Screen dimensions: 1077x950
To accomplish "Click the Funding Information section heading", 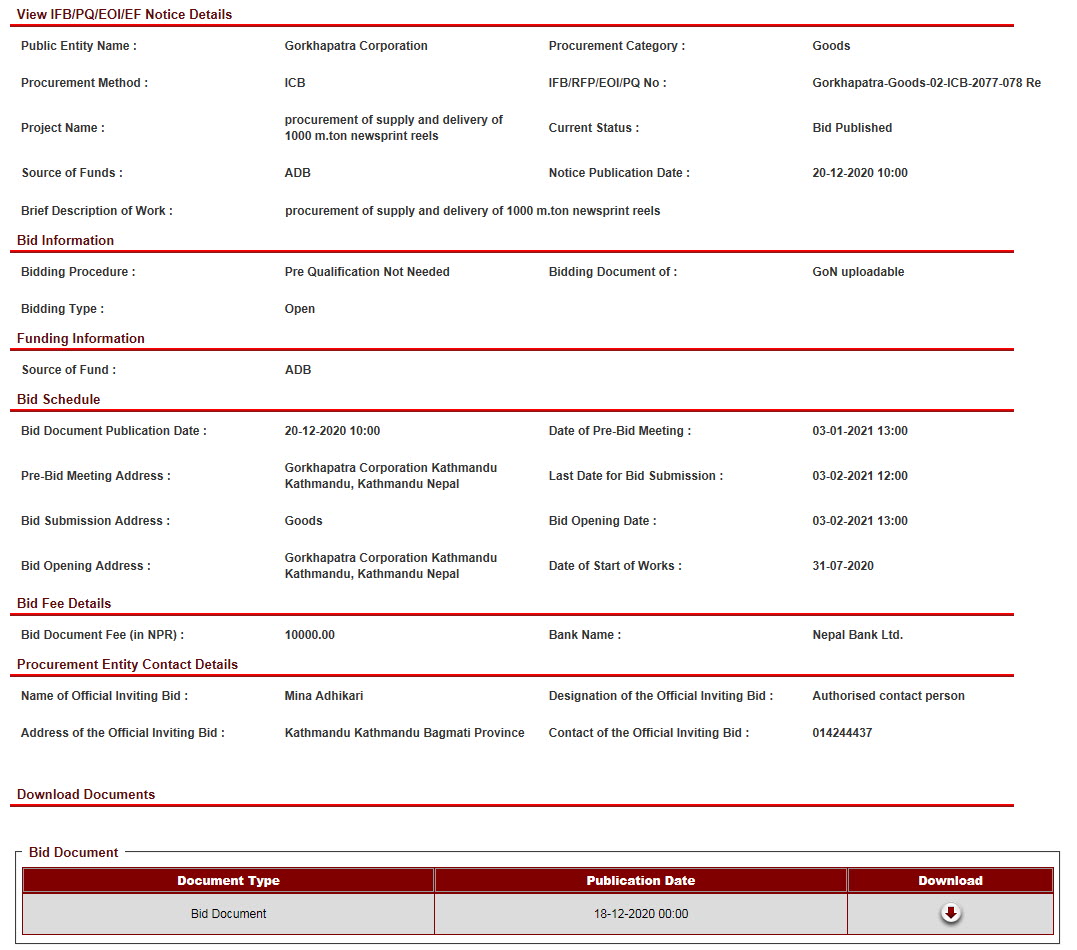I will [80, 338].
